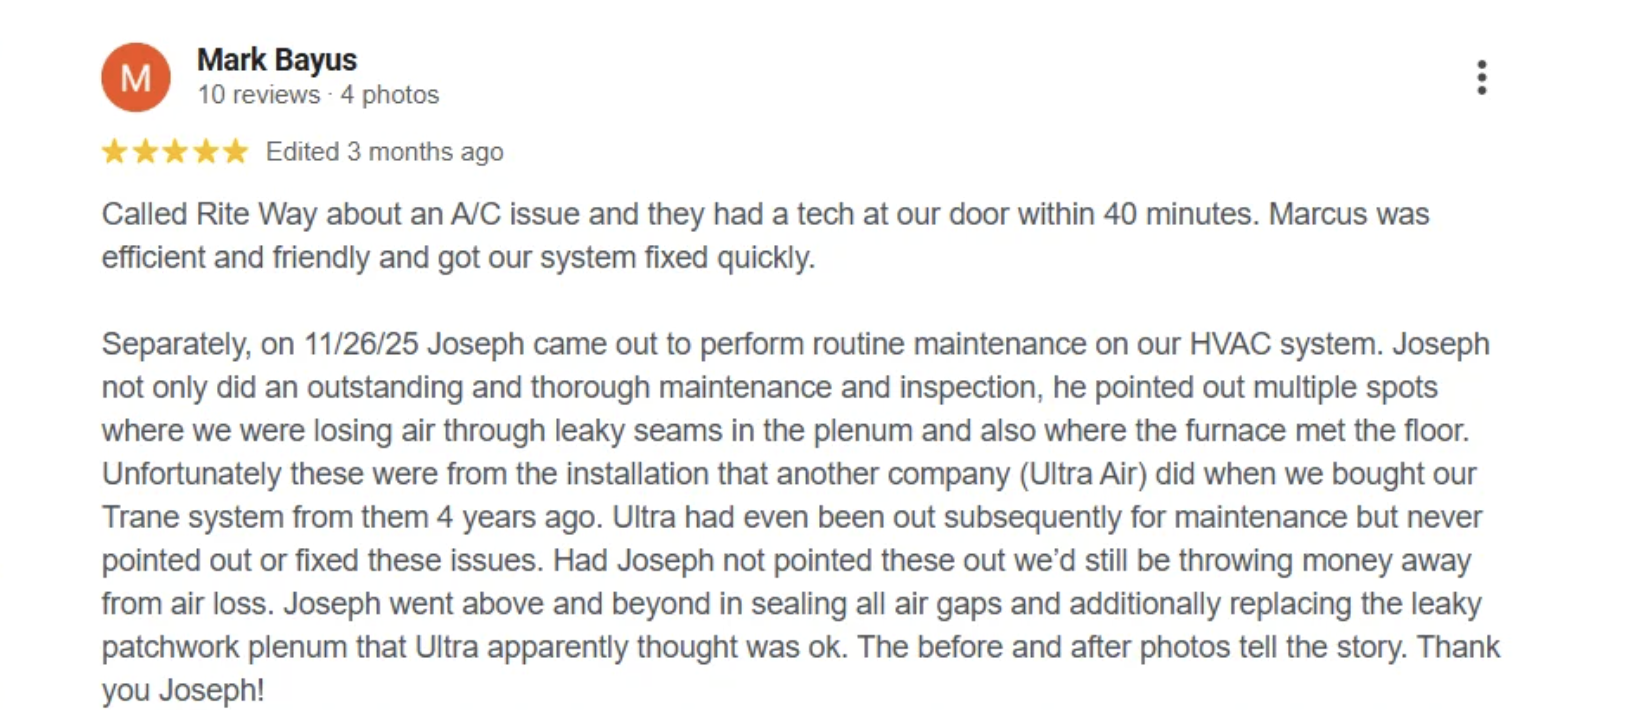The height and width of the screenshot is (710, 1646).
Task: Click the fourth gold rating star
Action: pos(205,152)
